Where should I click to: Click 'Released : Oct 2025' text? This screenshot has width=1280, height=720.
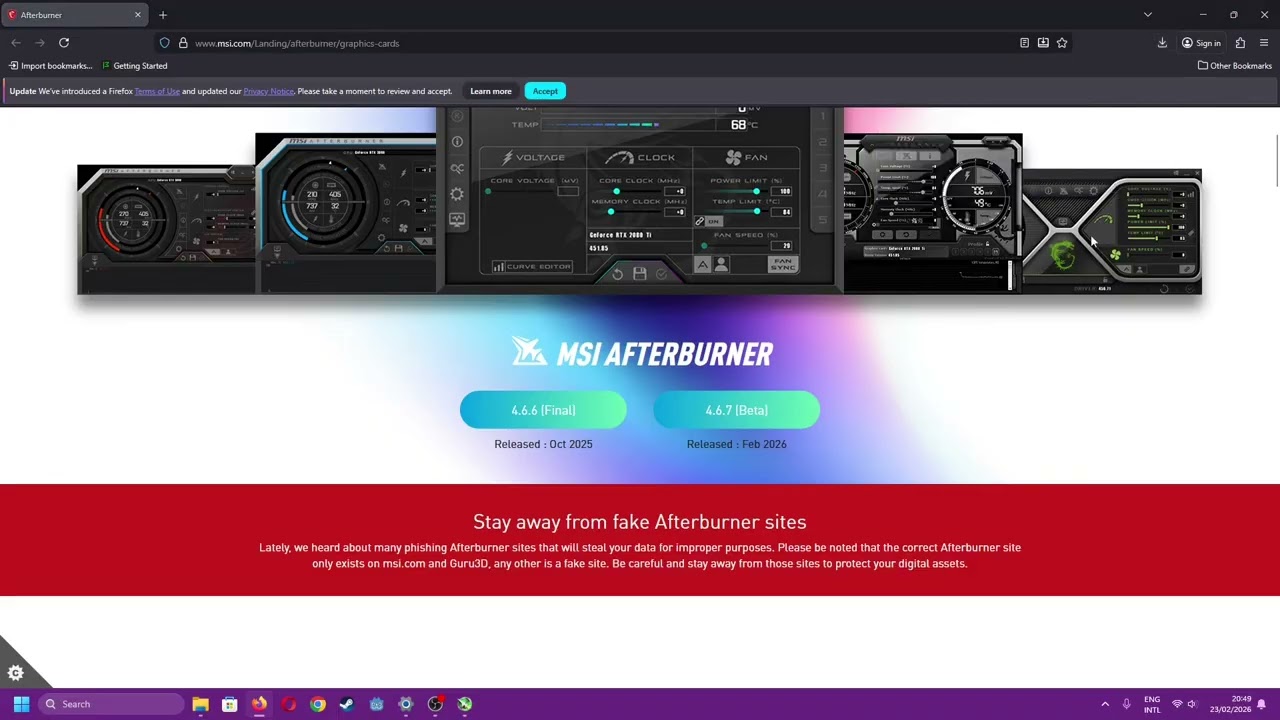coord(543,444)
